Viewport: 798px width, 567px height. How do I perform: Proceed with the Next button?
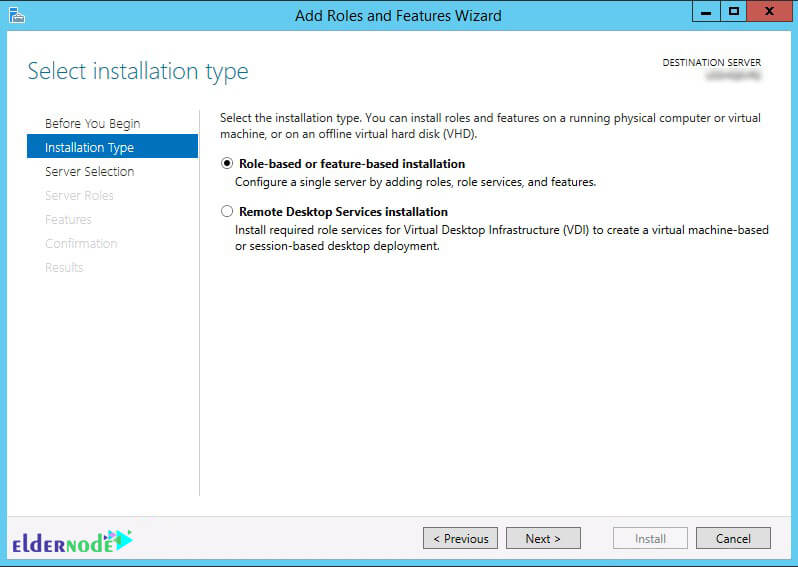point(543,538)
